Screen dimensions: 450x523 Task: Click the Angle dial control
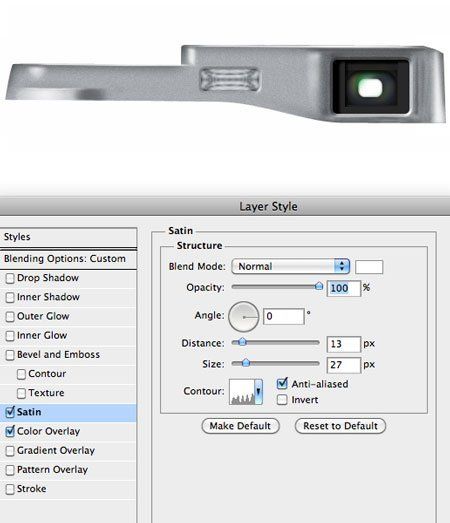click(x=244, y=317)
